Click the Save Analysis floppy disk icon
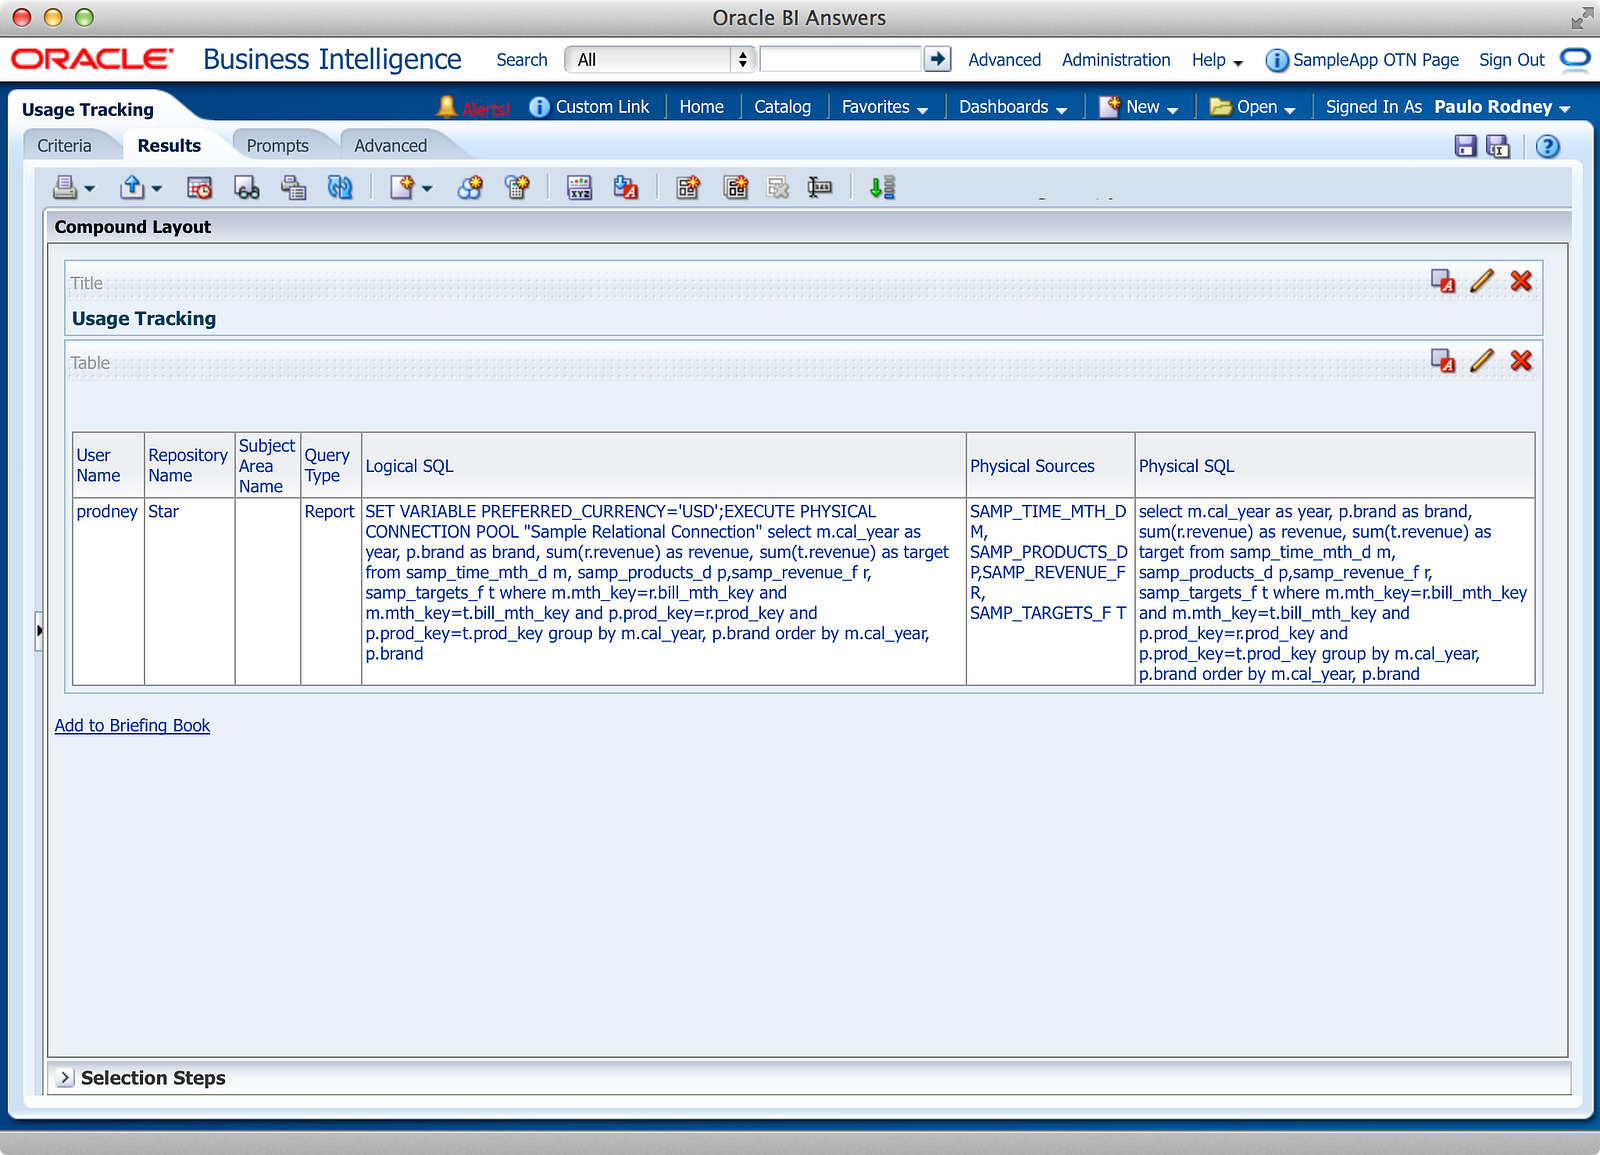 pos(1466,146)
